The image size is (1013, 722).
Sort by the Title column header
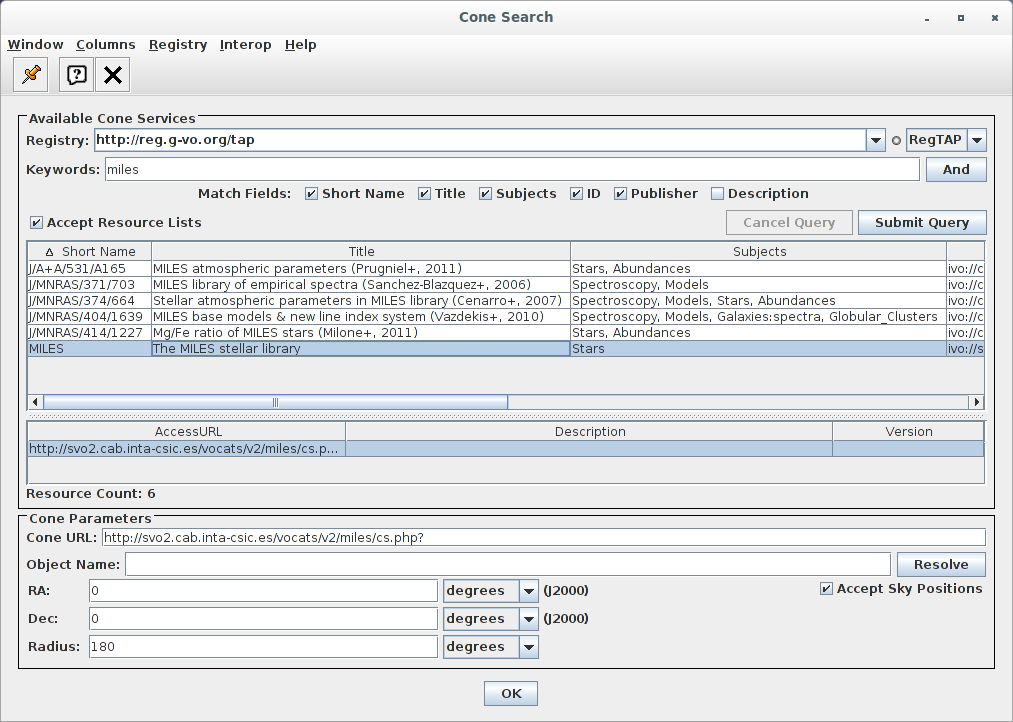point(361,251)
